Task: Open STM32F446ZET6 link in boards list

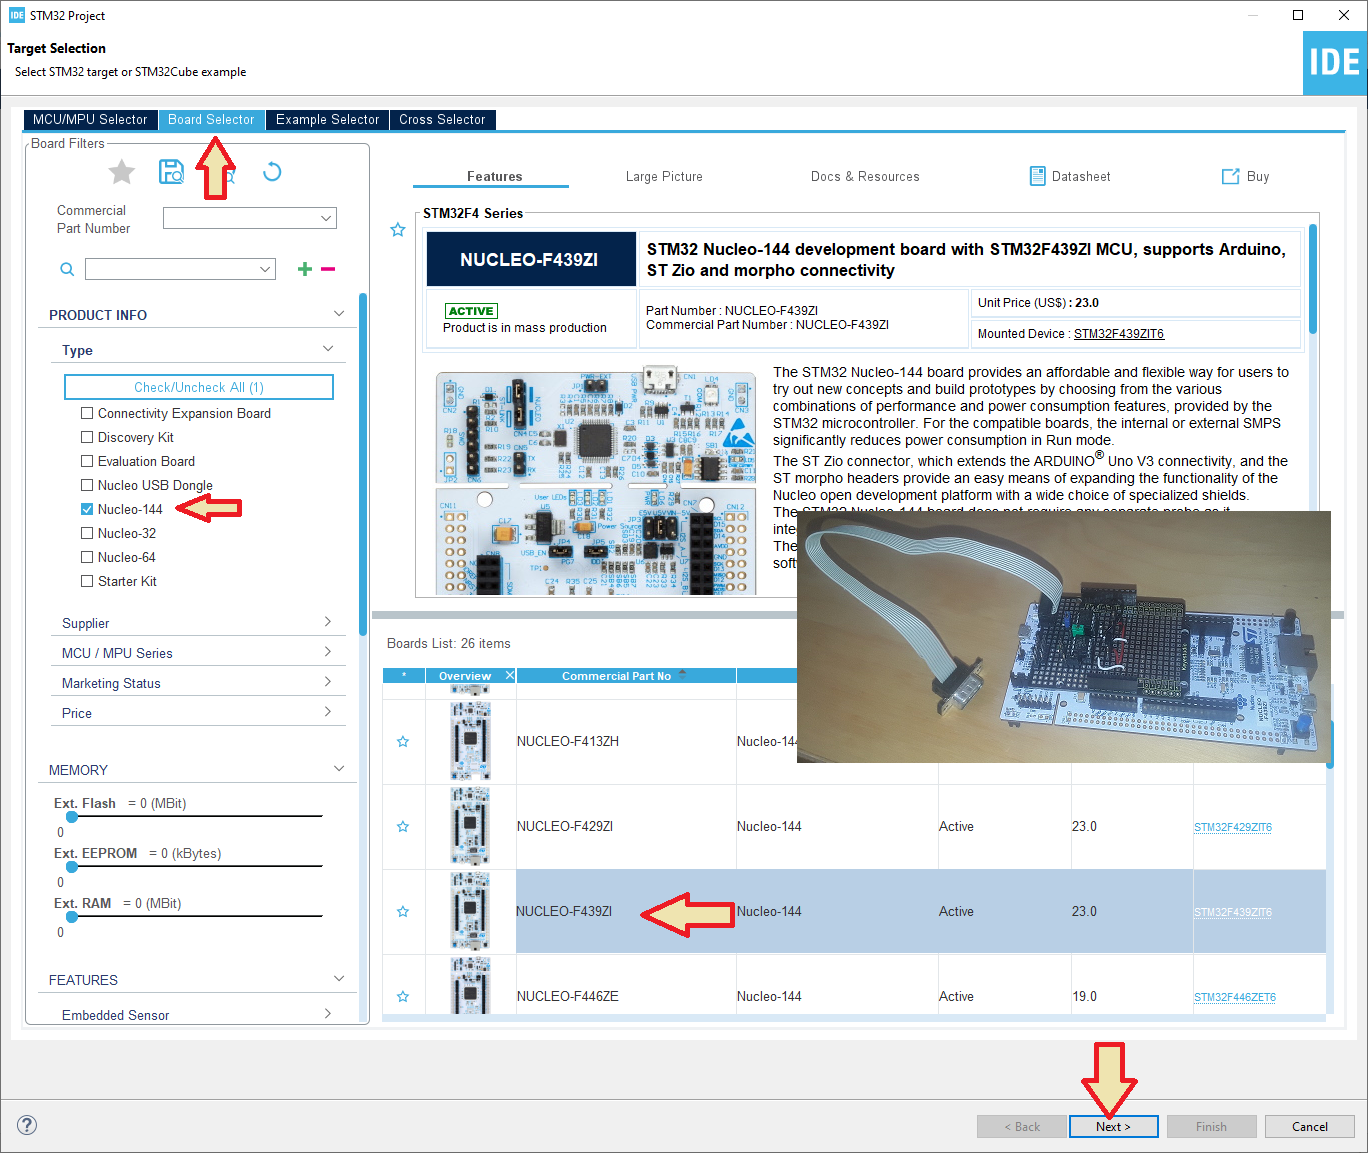Action: pos(1235,997)
